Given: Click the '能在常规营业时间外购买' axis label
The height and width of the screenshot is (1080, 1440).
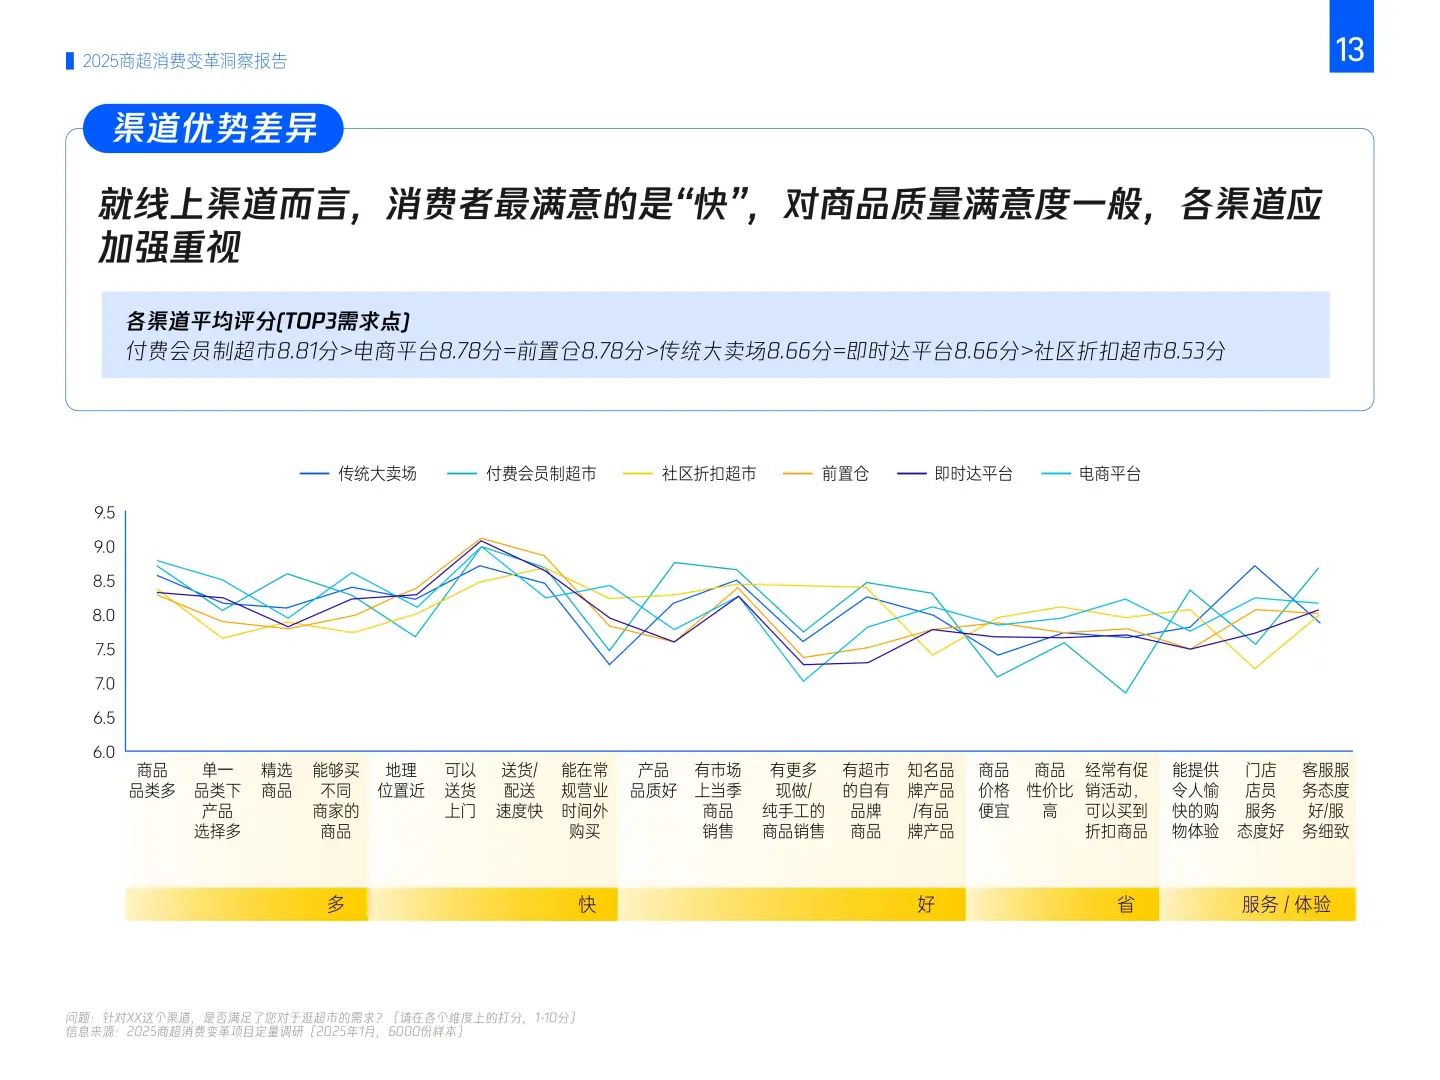Looking at the screenshot, I should [x=584, y=800].
